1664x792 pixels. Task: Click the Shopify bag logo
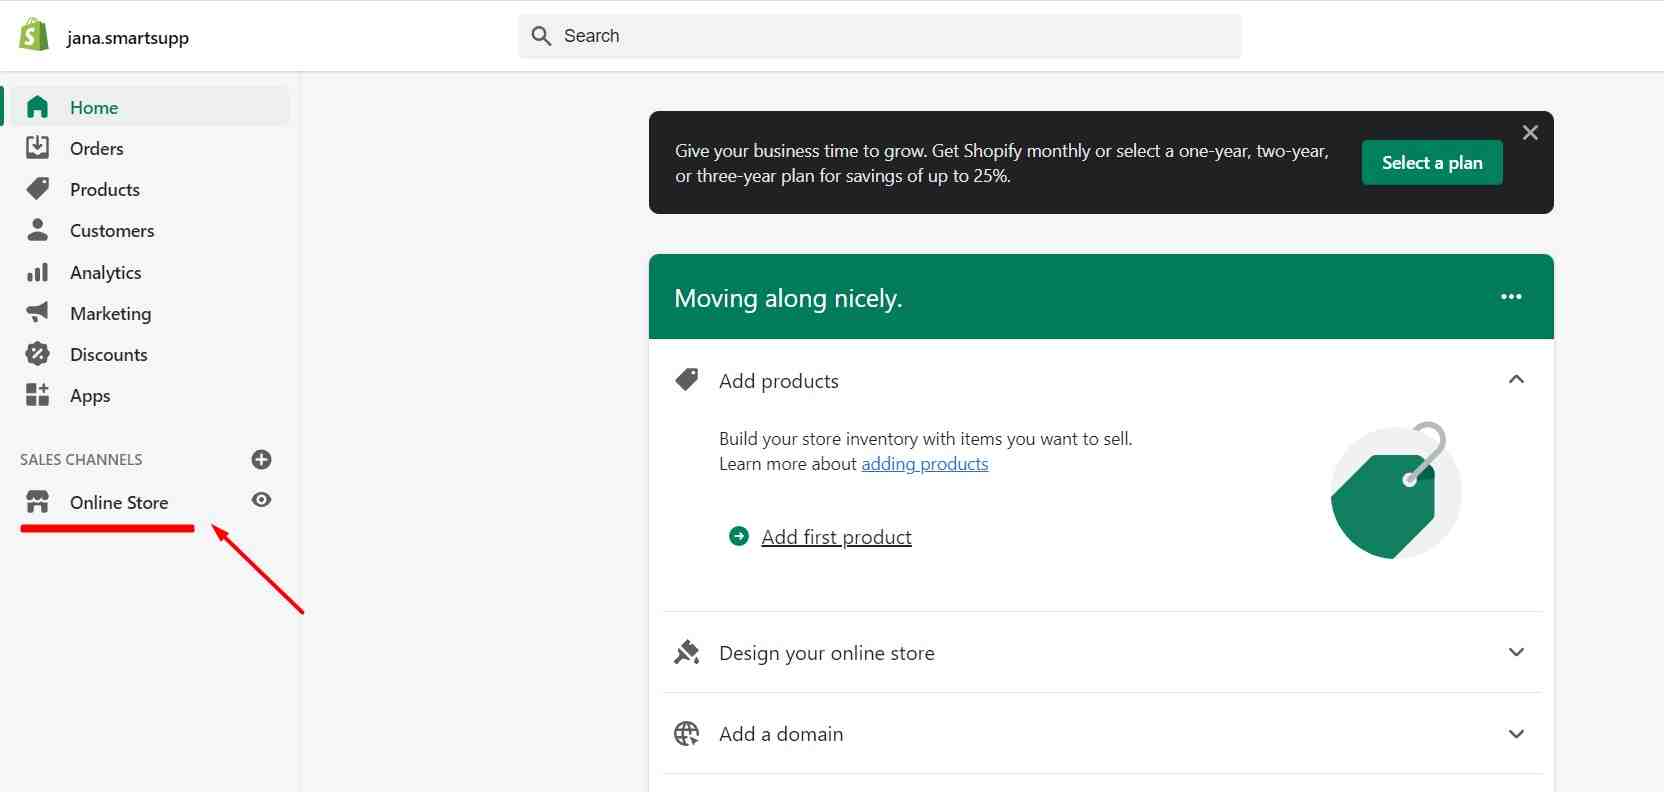tap(34, 35)
